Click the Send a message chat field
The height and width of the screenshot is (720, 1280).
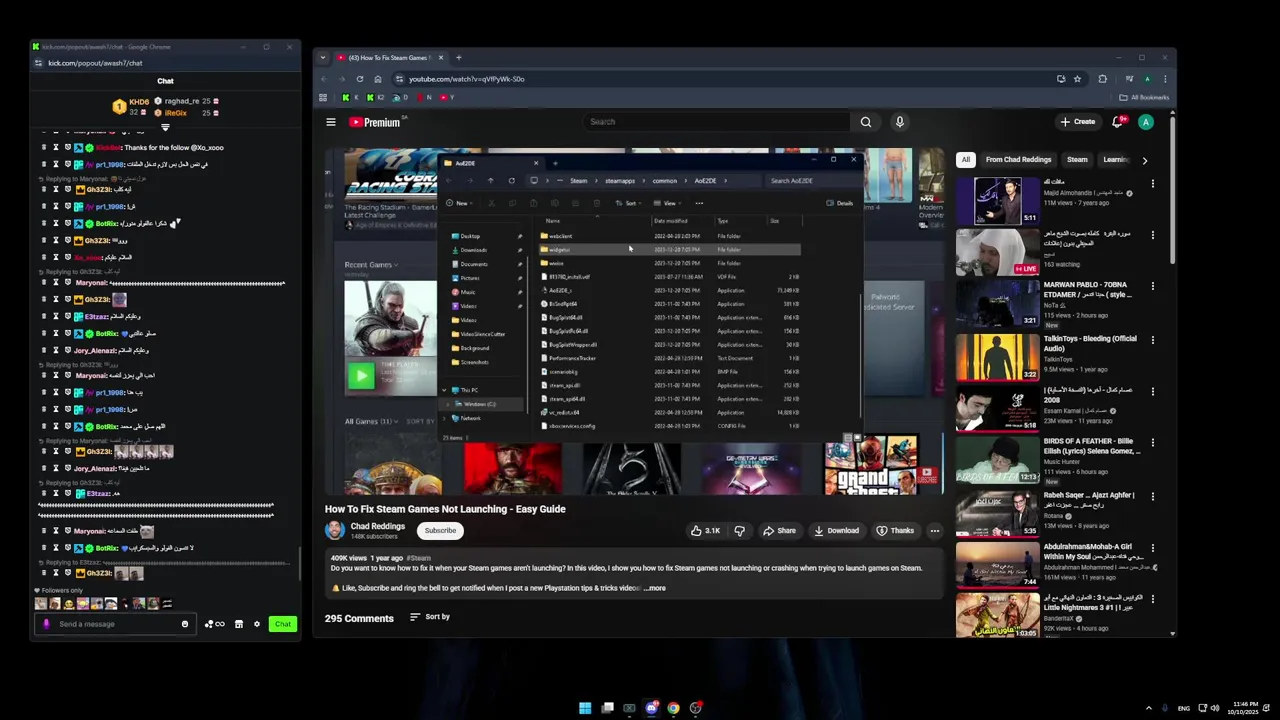(117, 624)
